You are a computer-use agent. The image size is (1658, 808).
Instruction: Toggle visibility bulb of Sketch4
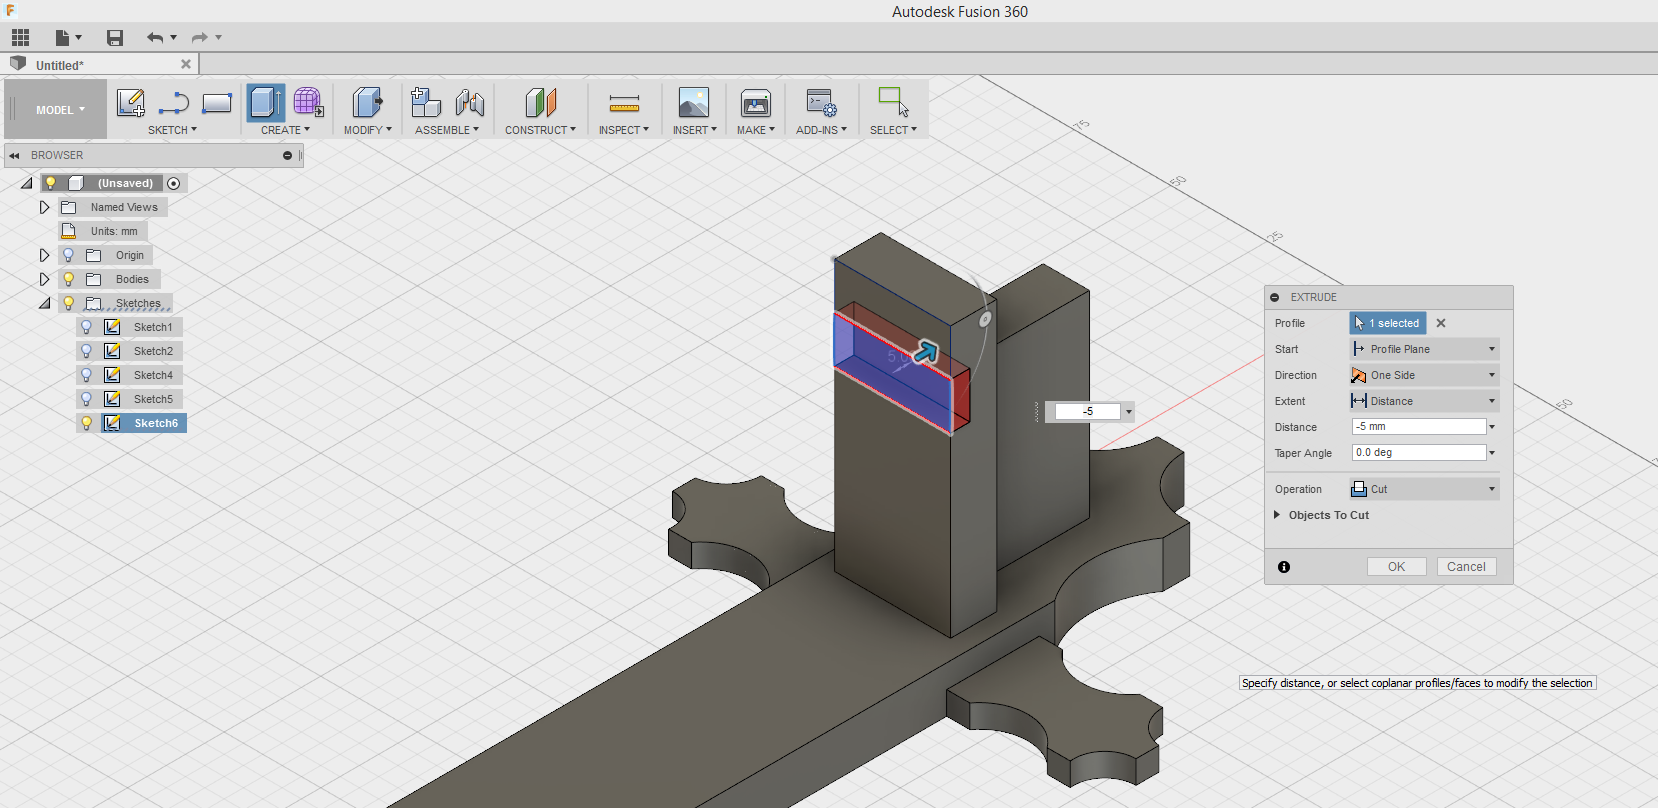tap(86, 375)
